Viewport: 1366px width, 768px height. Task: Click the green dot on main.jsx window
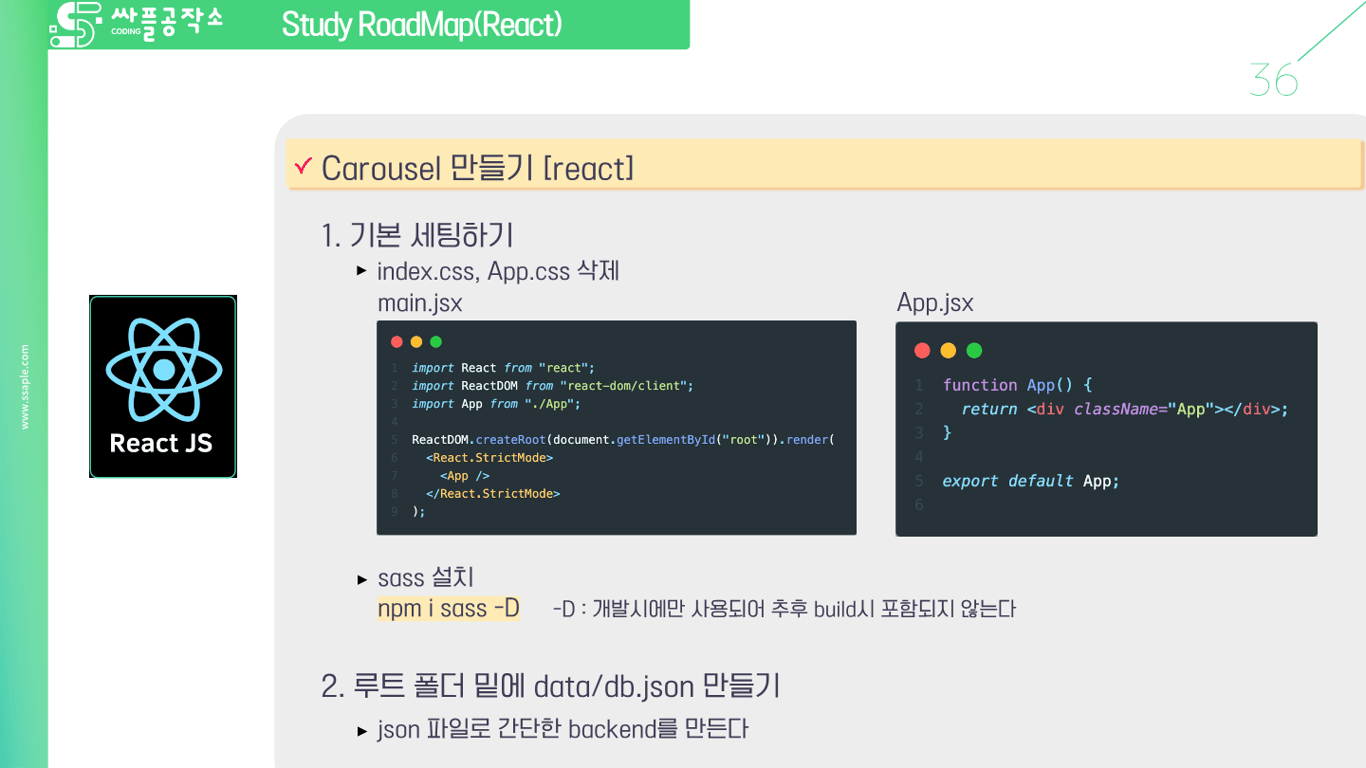pyautogui.click(x=438, y=341)
